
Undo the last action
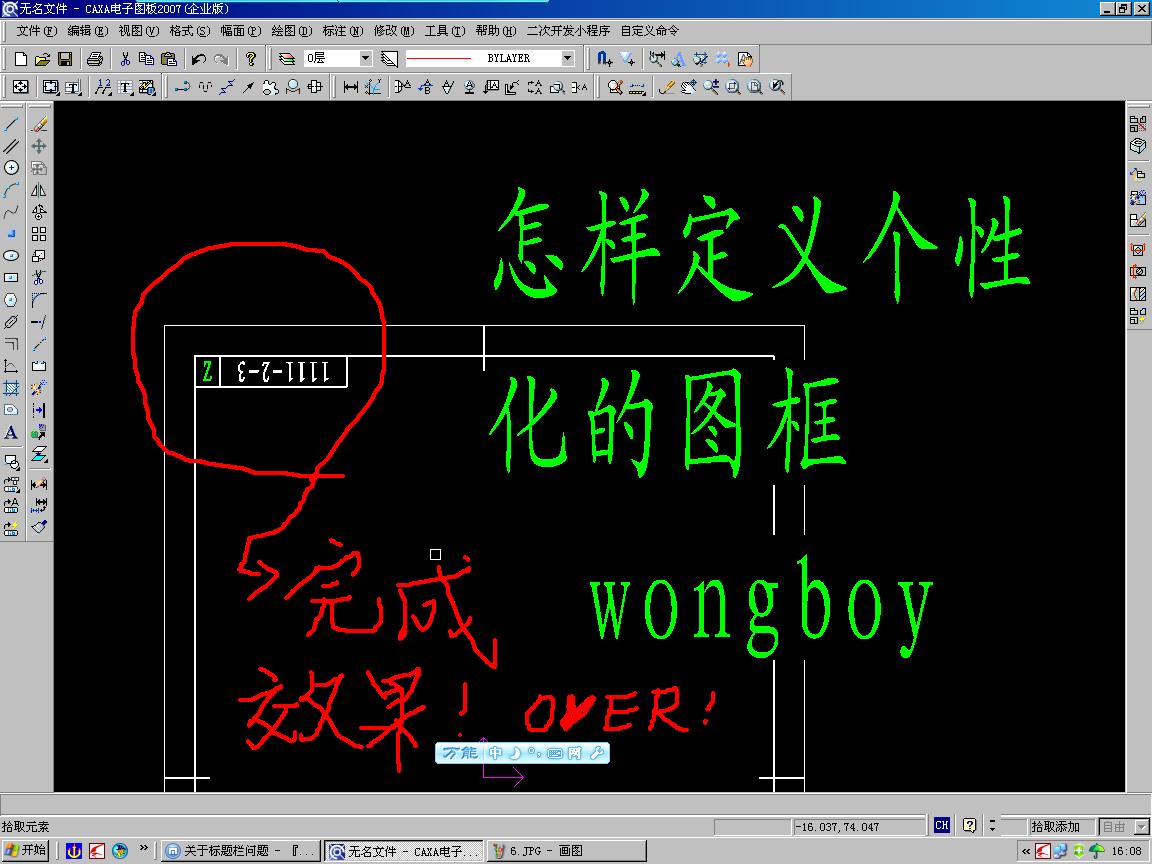click(x=198, y=59)
